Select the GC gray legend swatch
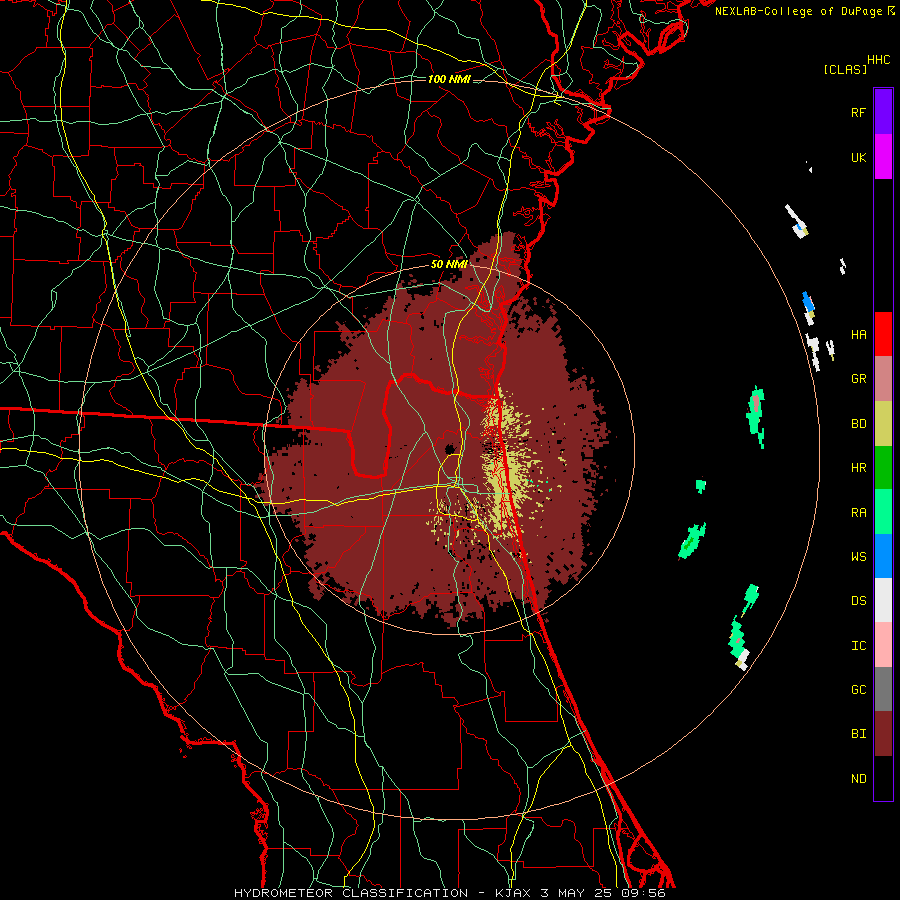Screen dimensions: 900x900 [x=883, y=689]
